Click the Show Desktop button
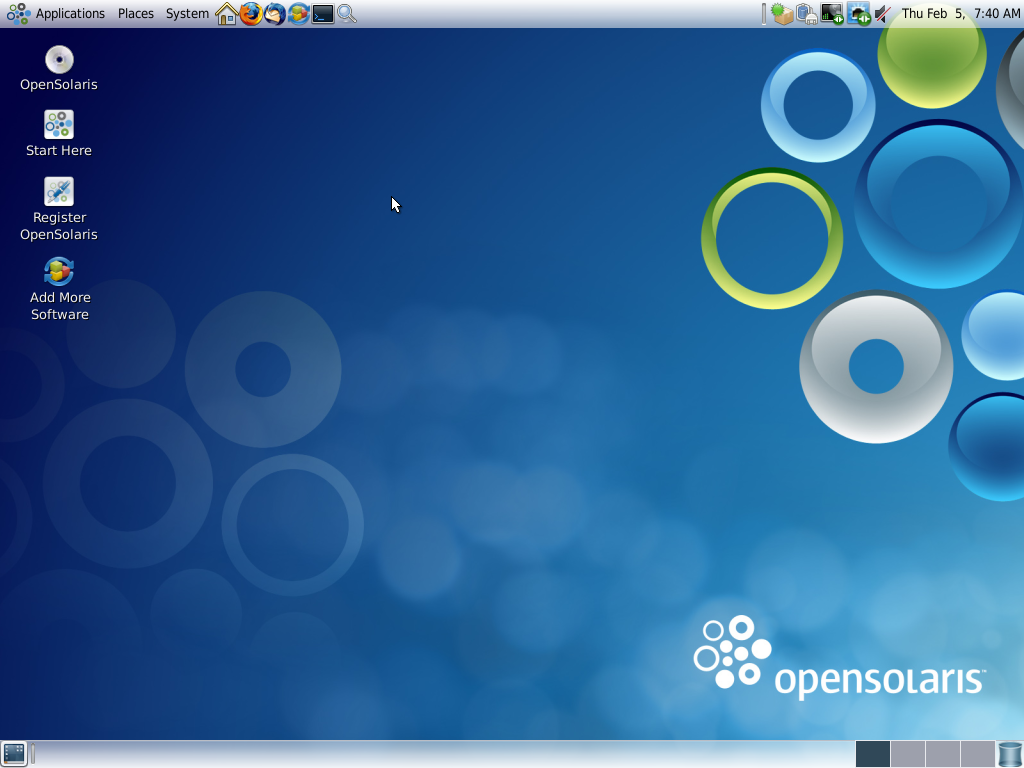 (x=14, y=754)
